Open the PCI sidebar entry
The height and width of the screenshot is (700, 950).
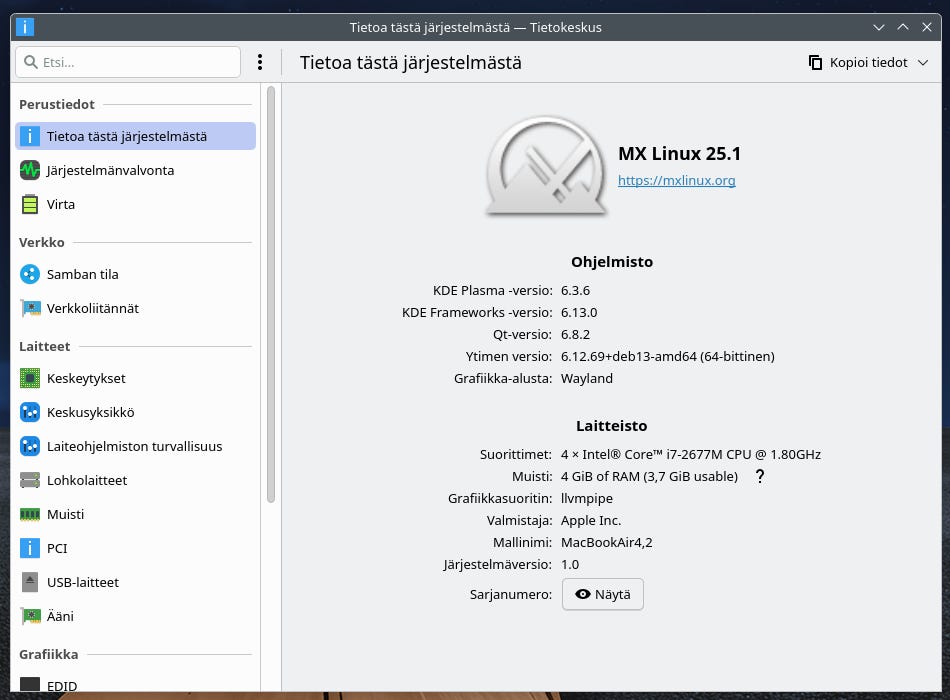coord(57,548)
